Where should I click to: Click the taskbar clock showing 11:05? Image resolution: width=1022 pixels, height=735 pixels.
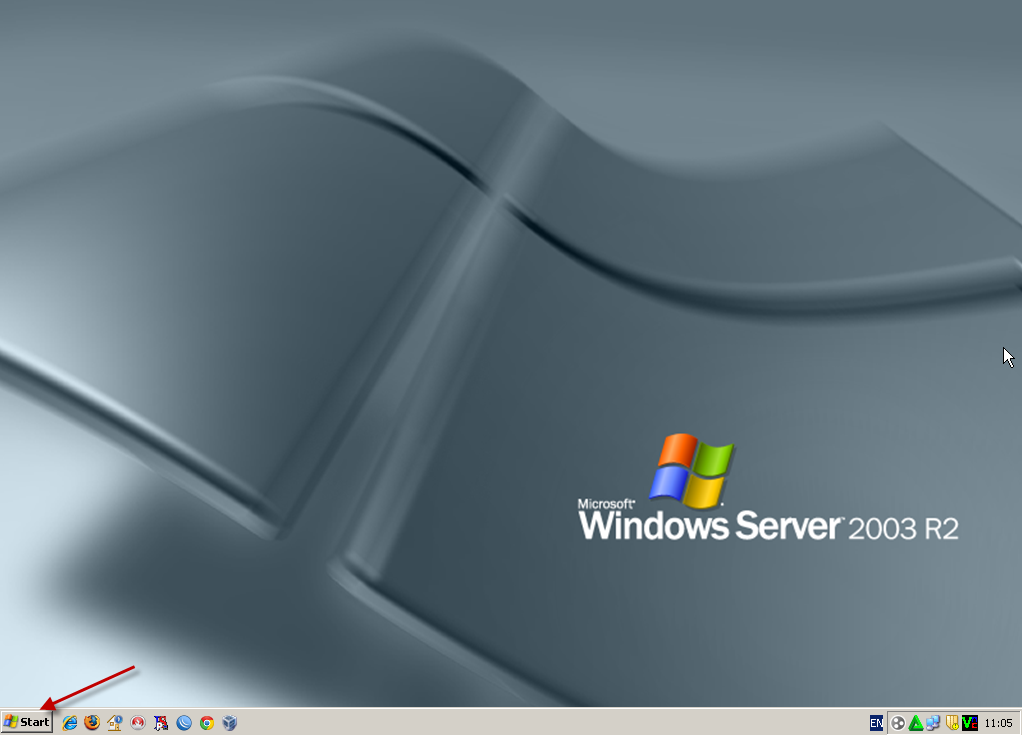pos(998,723)
